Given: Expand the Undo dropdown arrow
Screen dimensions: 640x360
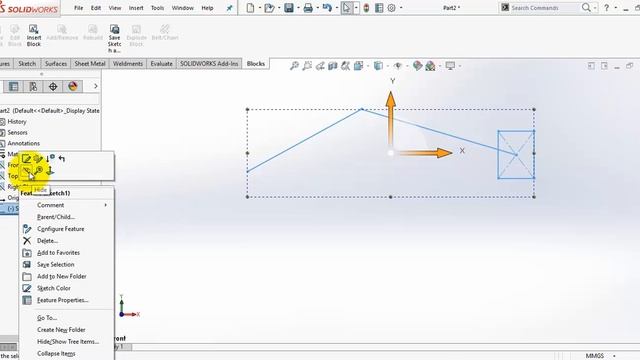Looking at the screenshot, I should (337, 8).
